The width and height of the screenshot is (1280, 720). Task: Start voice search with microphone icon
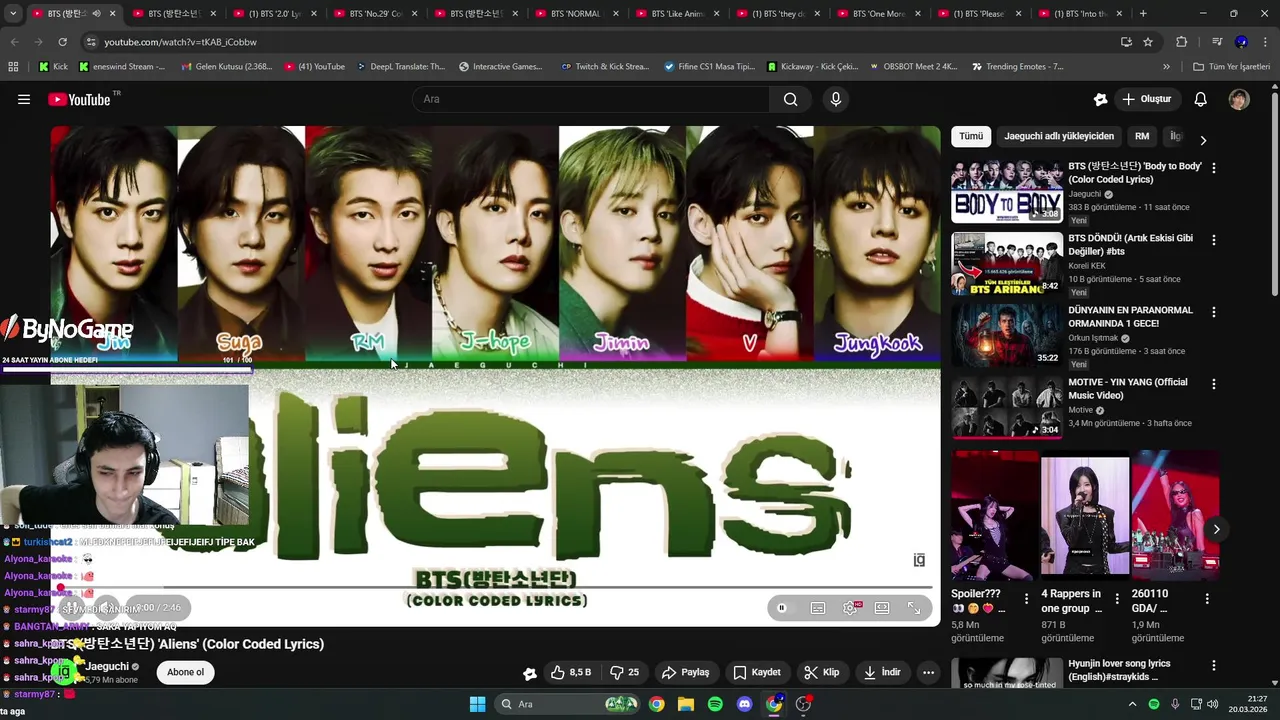[x=836, y=99]
